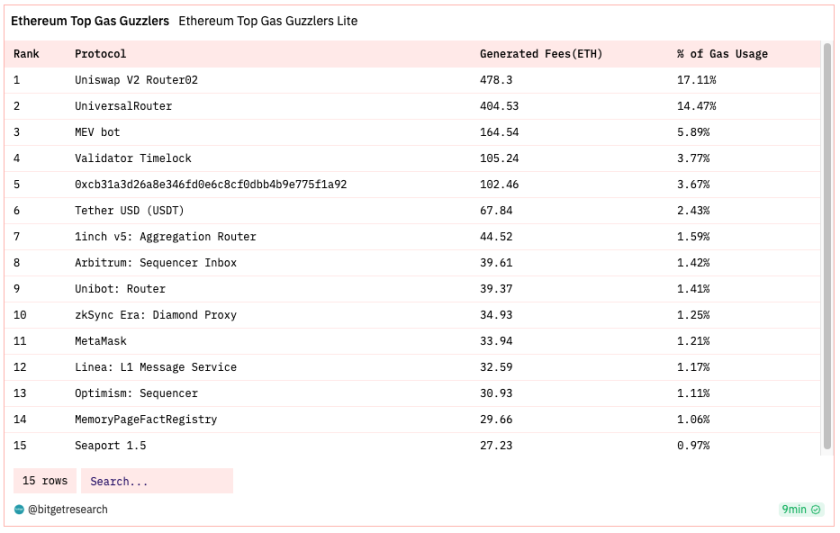The width and height of the screenshot is (840, 533).
Task: Click the bitgetresearch avatar icon
Action: click(x=19, y=509)
